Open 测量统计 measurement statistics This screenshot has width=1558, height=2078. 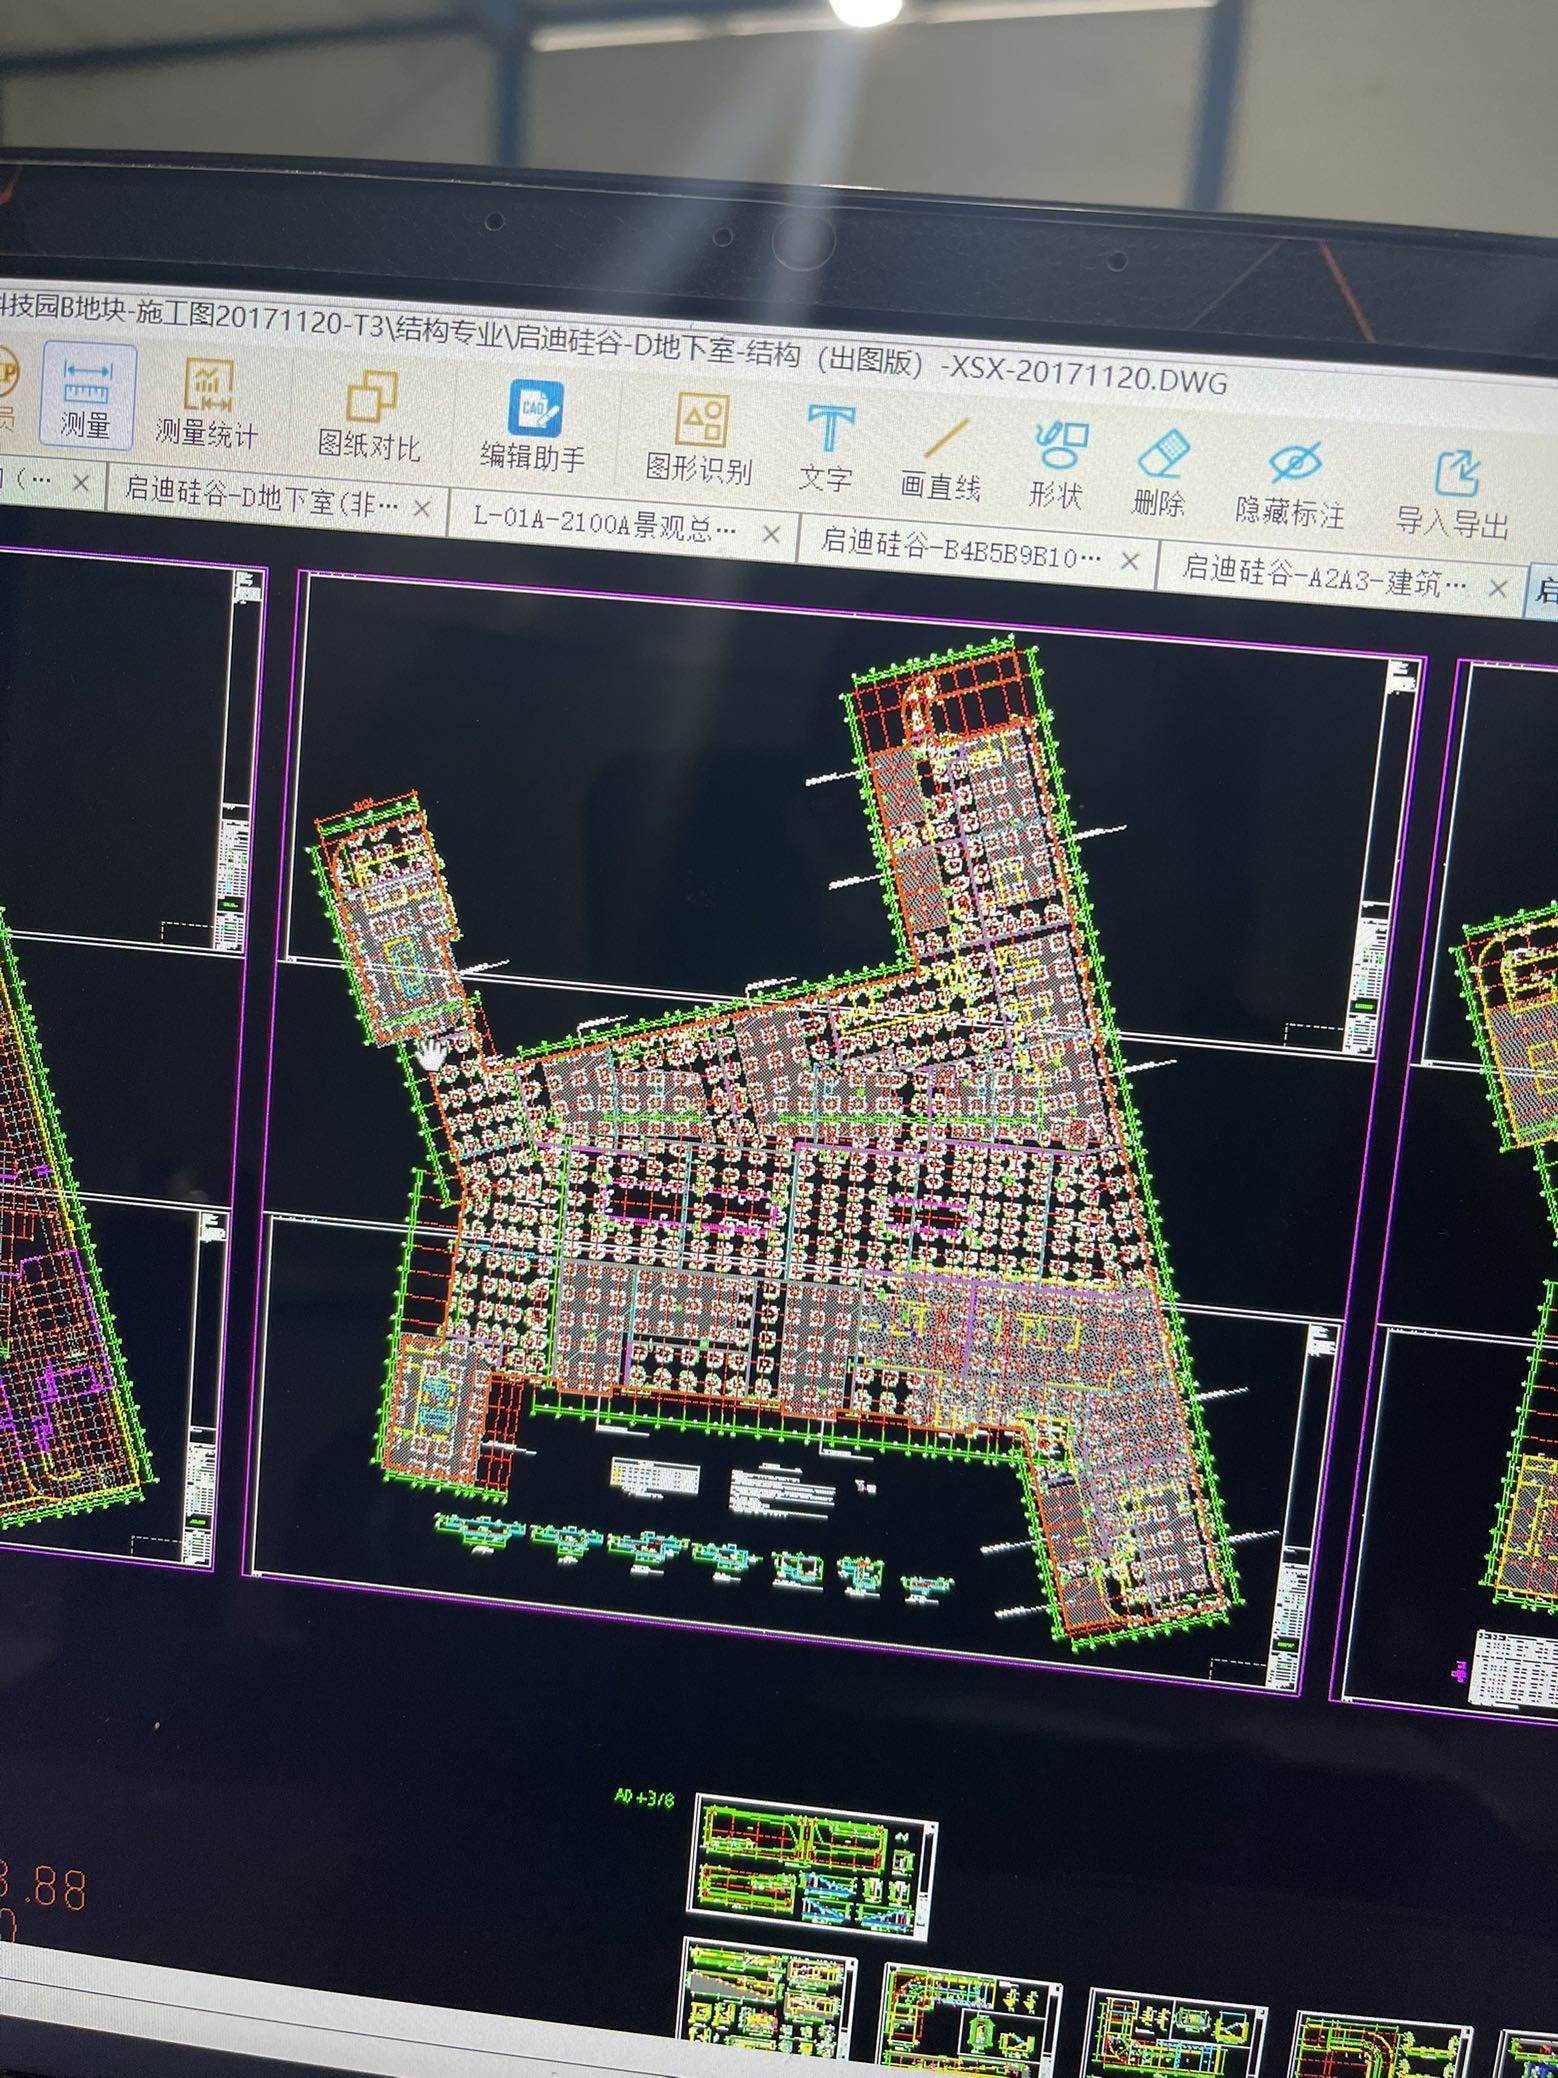tap(206, 404)
